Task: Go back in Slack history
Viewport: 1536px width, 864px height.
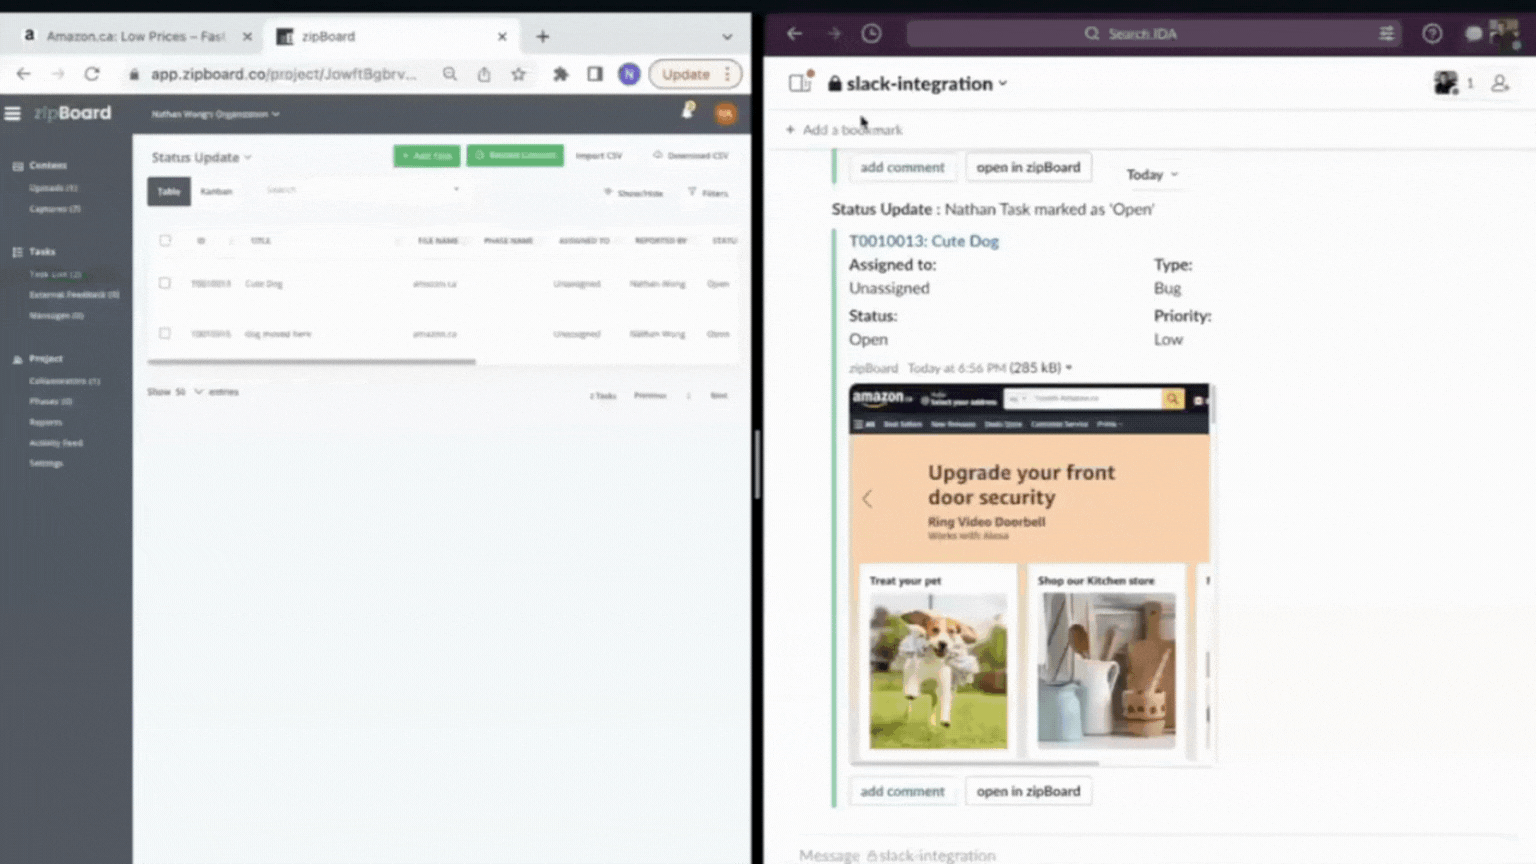Action: (794, 33)
